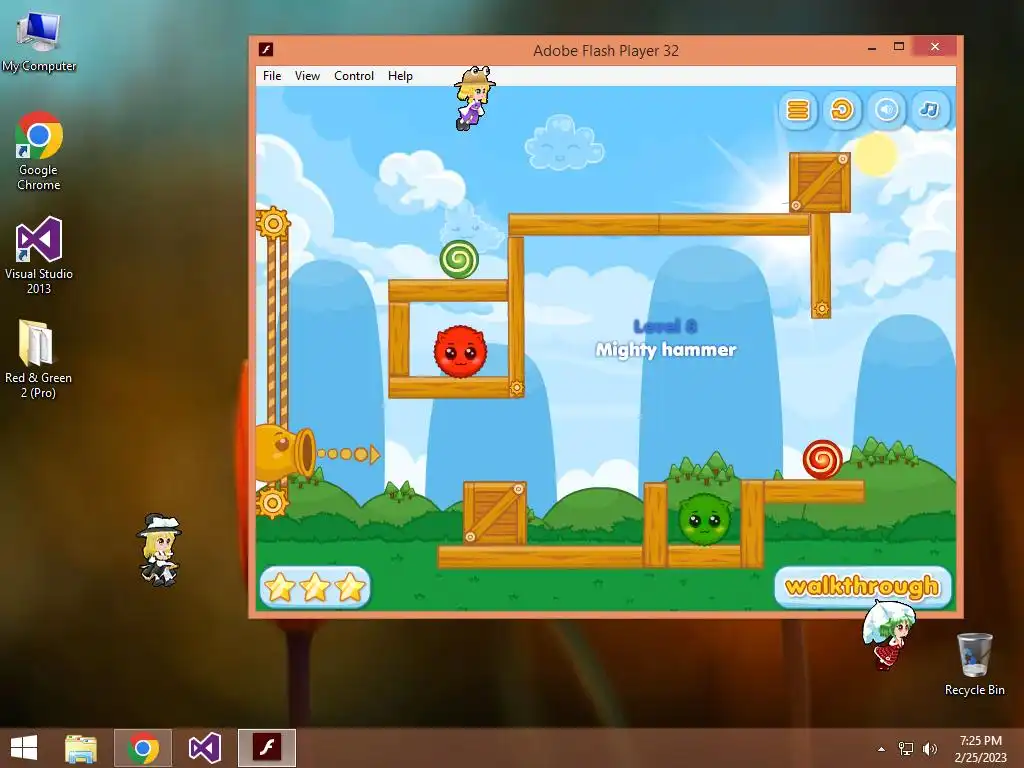This screenshot has height=768, width=1024.
Task: Click the wooden crate on the lower plank
Action: [494, 513]
